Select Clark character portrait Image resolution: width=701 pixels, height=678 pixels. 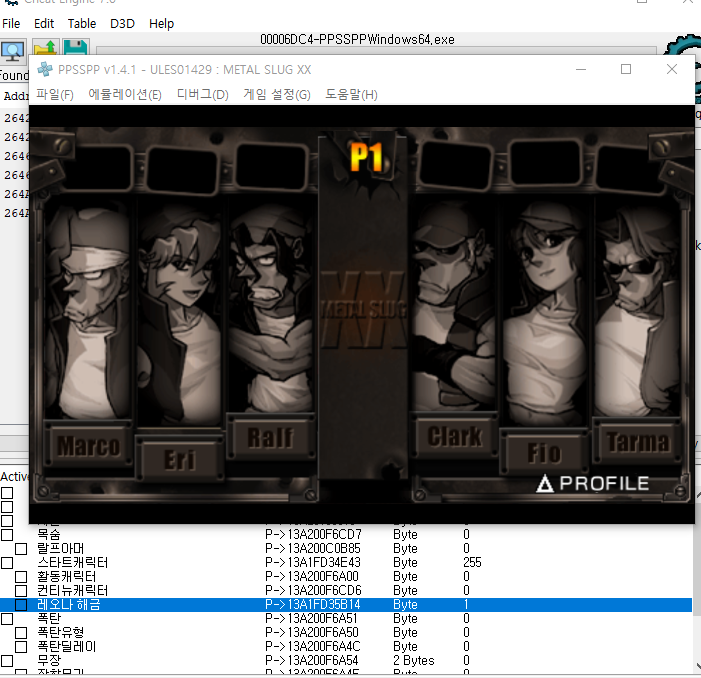pos(454,306)
